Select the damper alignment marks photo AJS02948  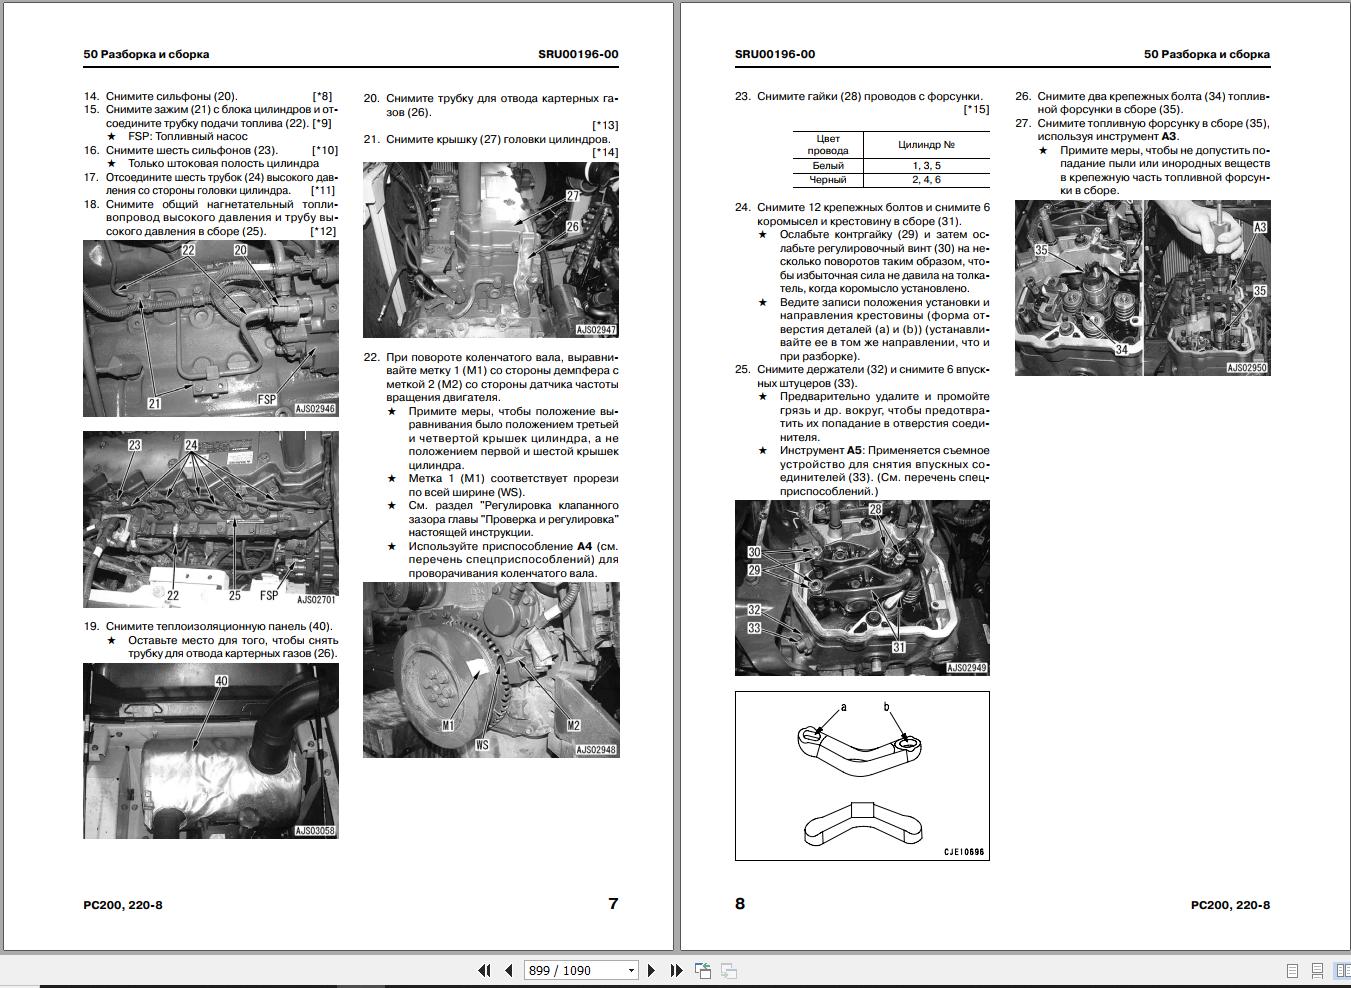coord(490,669)
